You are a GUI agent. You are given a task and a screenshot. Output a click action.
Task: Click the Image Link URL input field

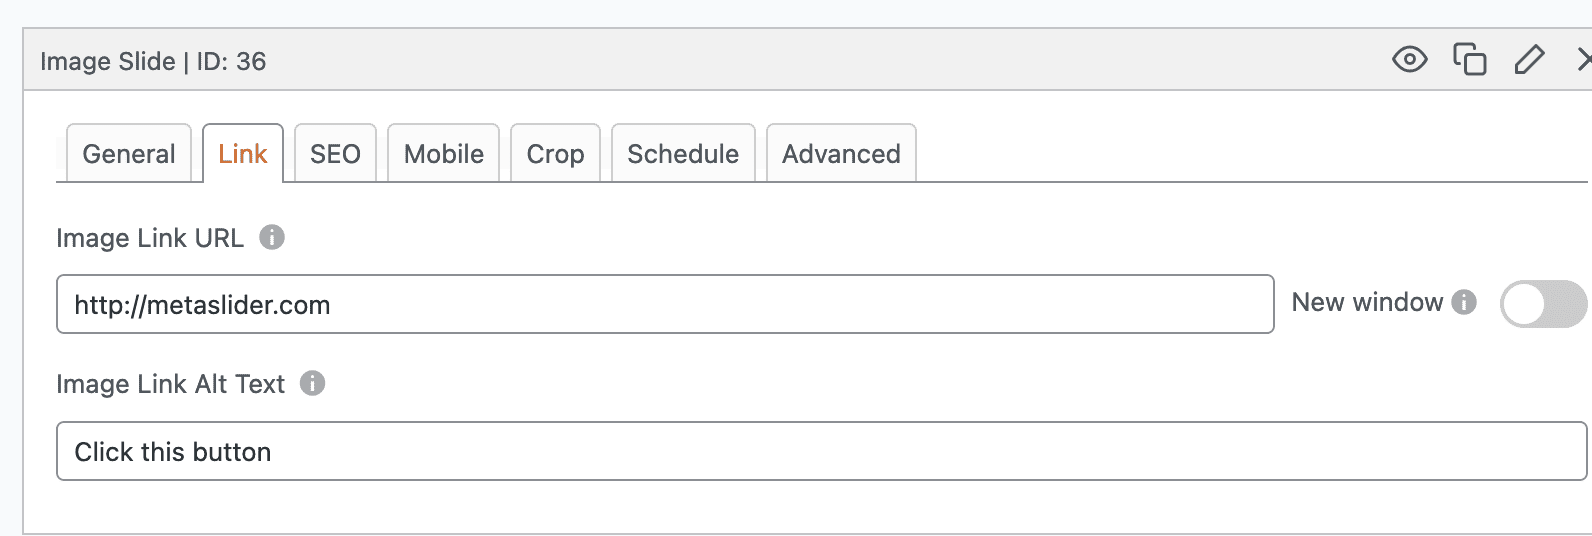coord(665,304)
